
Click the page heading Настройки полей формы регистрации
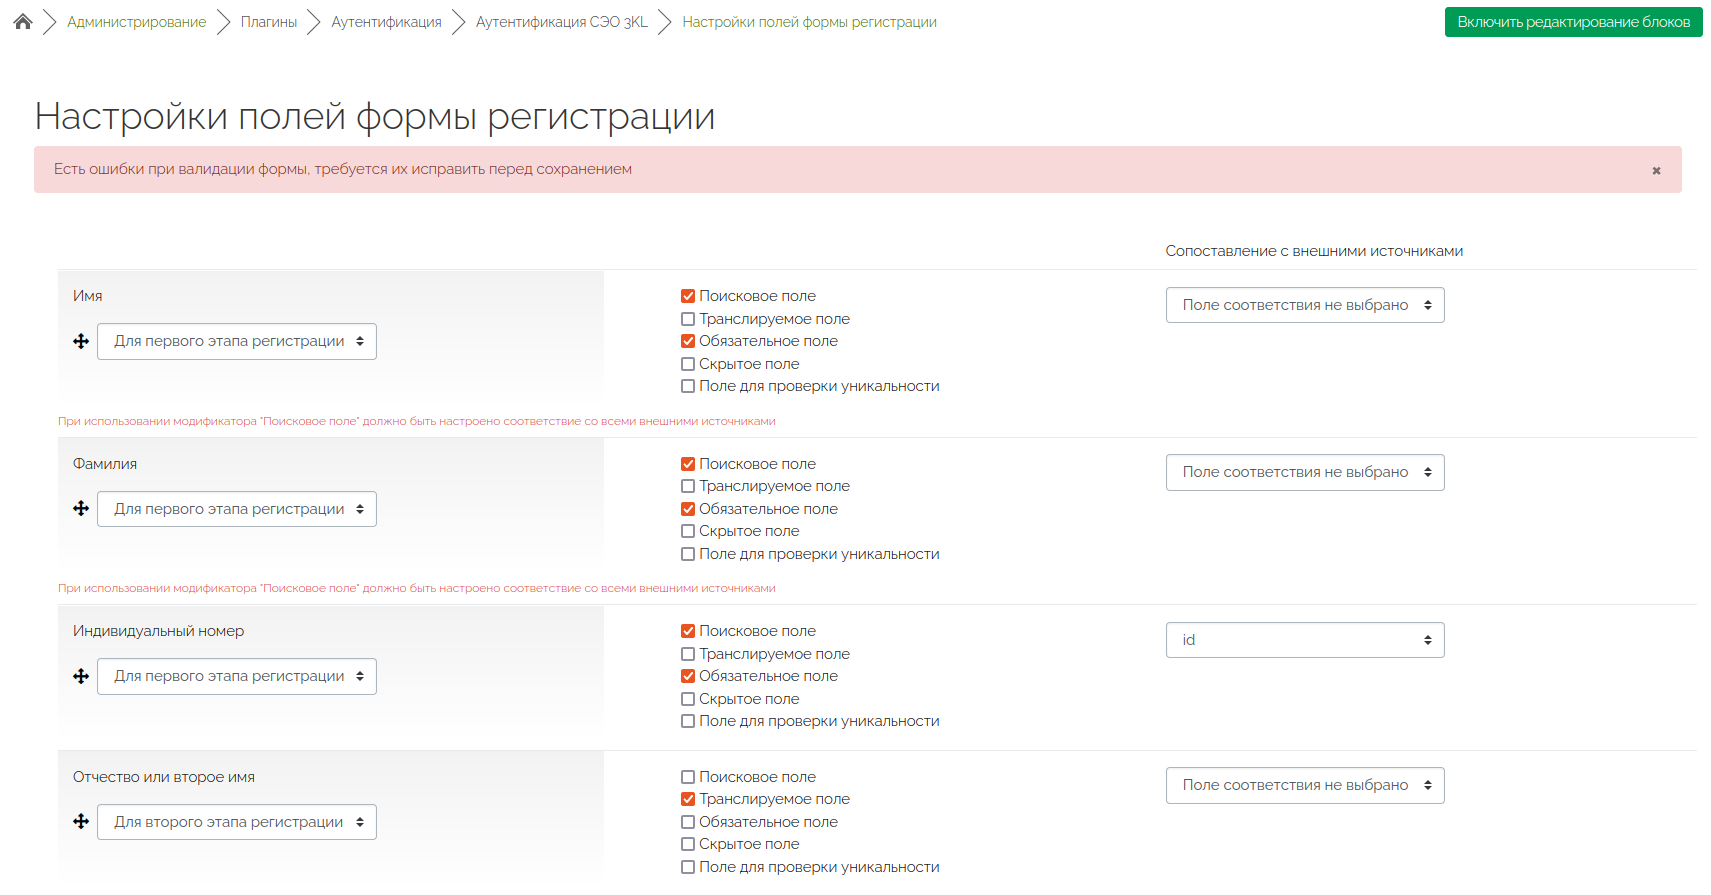point(375,117)
